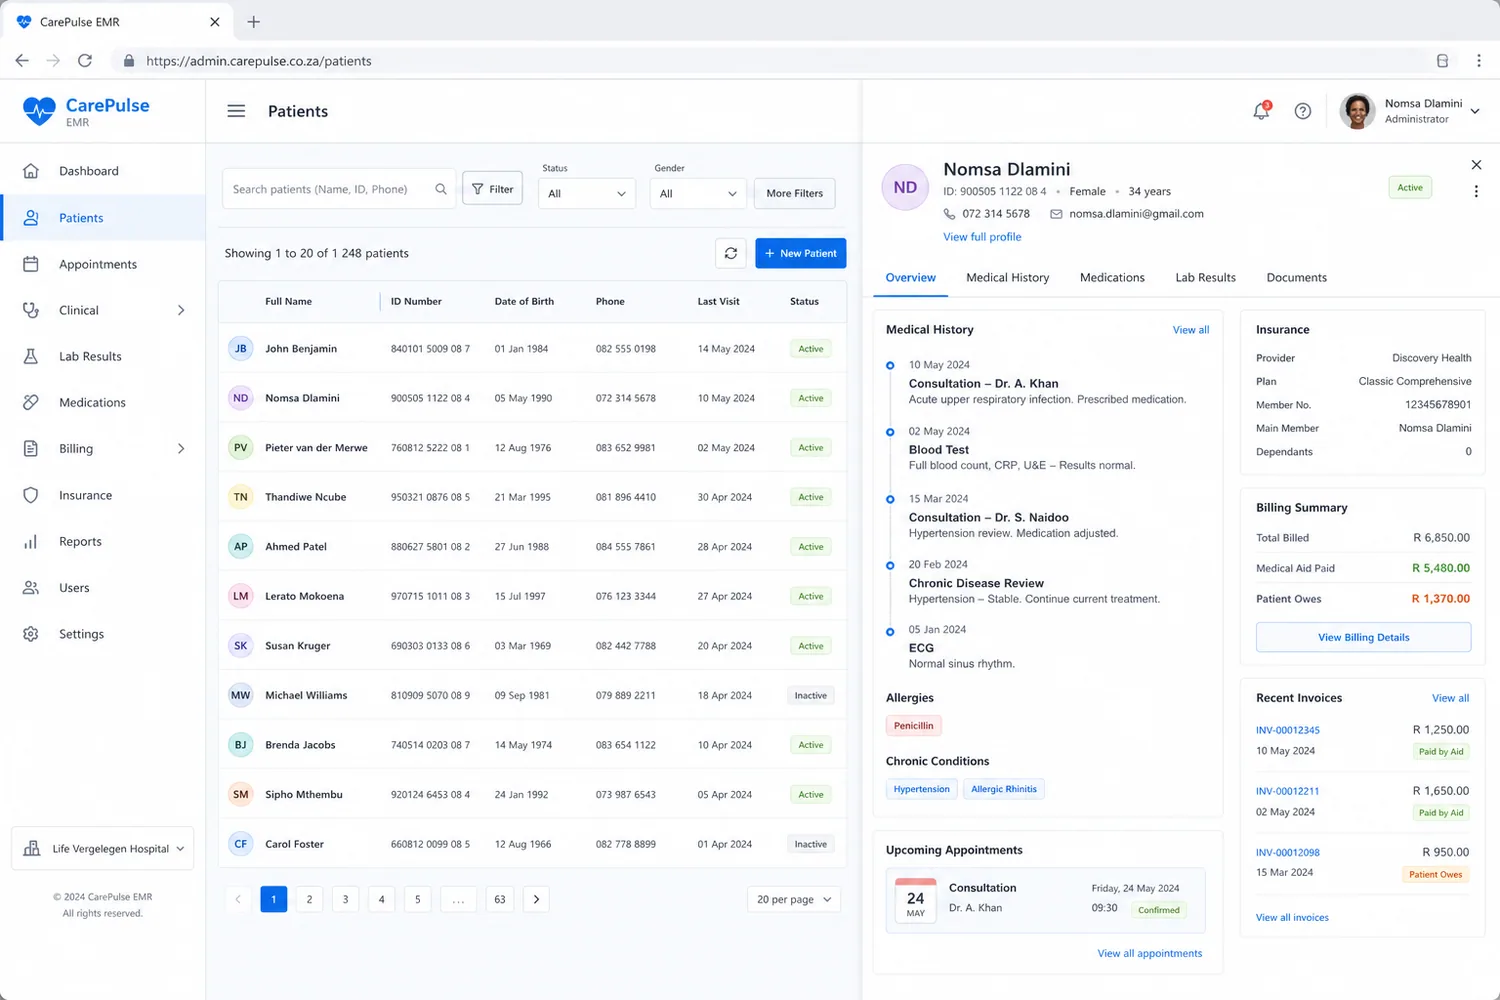Bookmark this page in the browser bar
This screenshot has width=1500, height=1000.
[1442, 61]
